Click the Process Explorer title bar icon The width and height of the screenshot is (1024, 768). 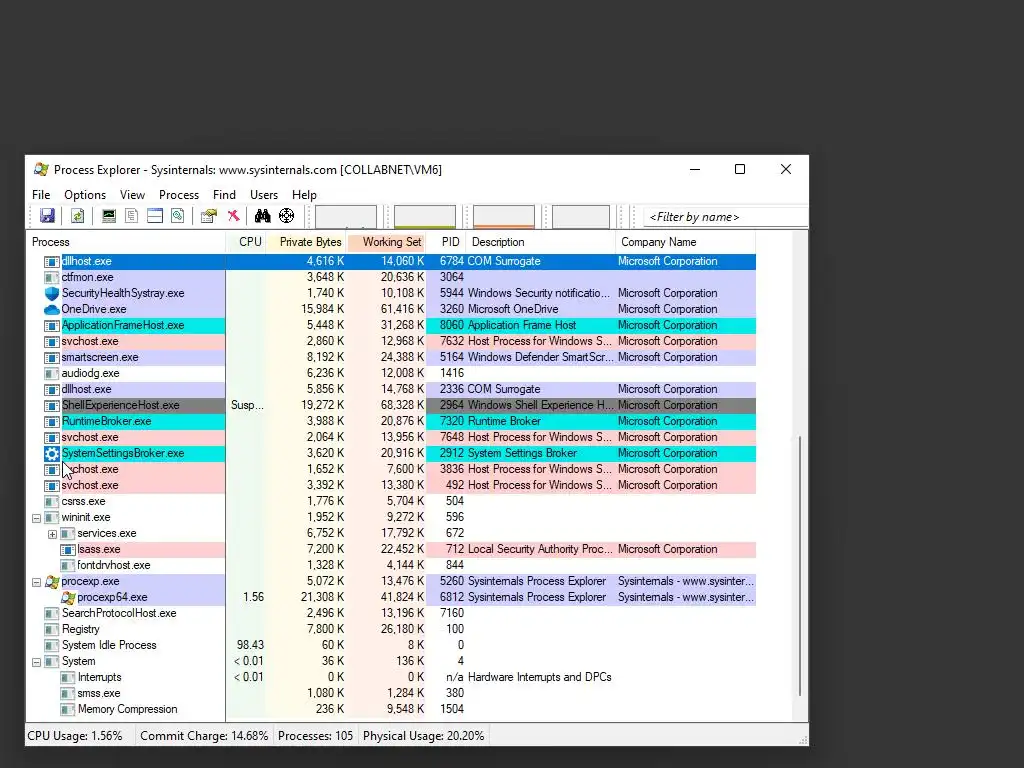coord(41,170)
